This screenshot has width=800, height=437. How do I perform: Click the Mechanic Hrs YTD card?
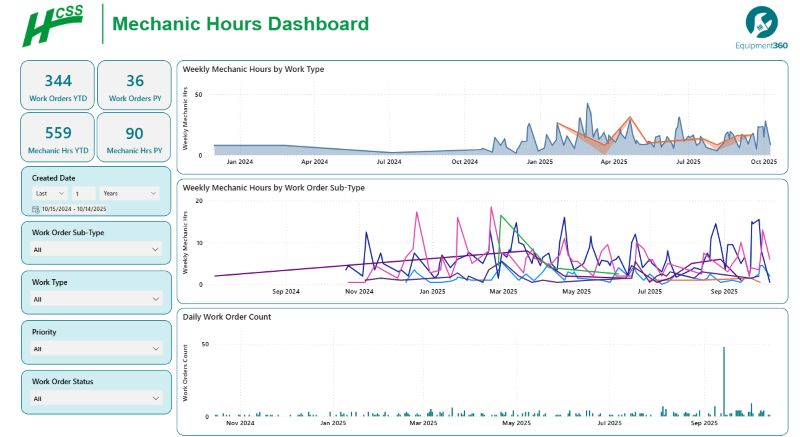click(x=58, y=137)
